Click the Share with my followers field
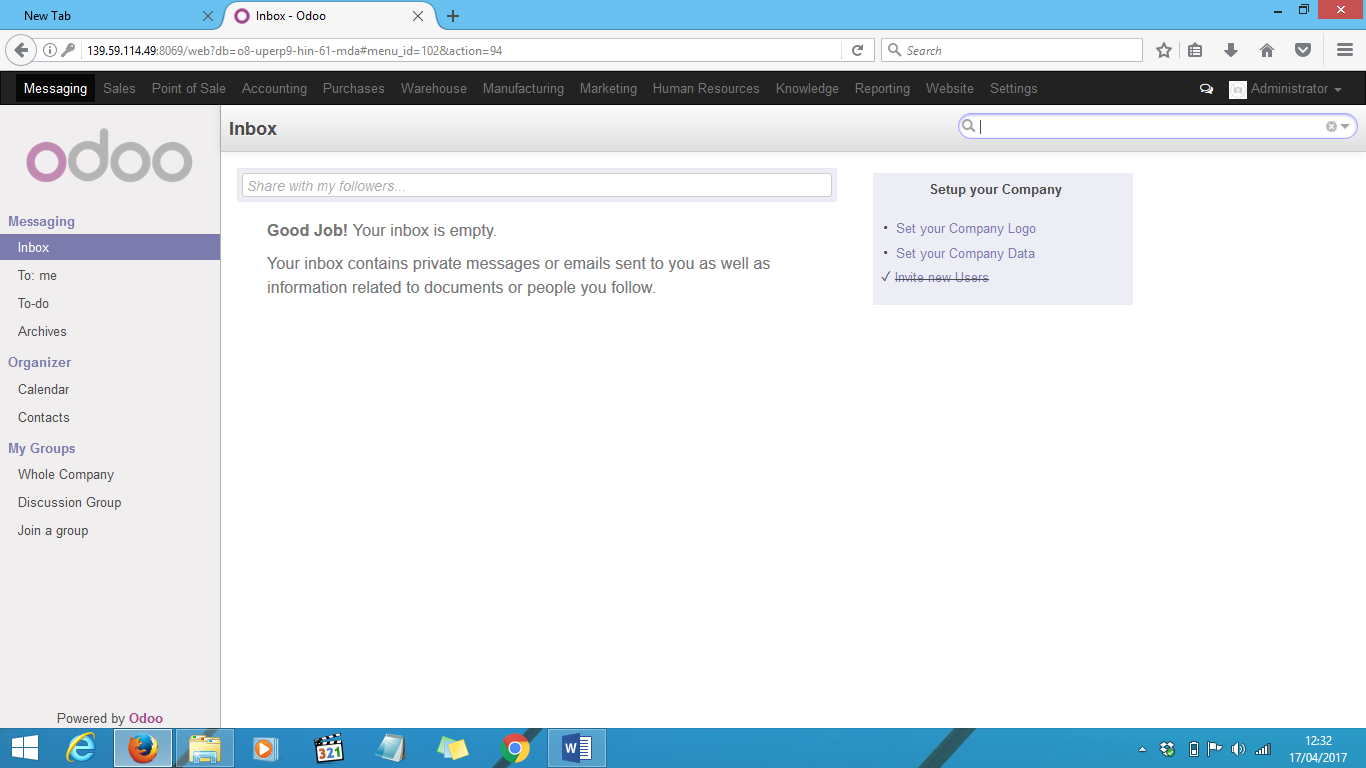The height and width of the screenshot is (768, 1366). tap(537, 185)
